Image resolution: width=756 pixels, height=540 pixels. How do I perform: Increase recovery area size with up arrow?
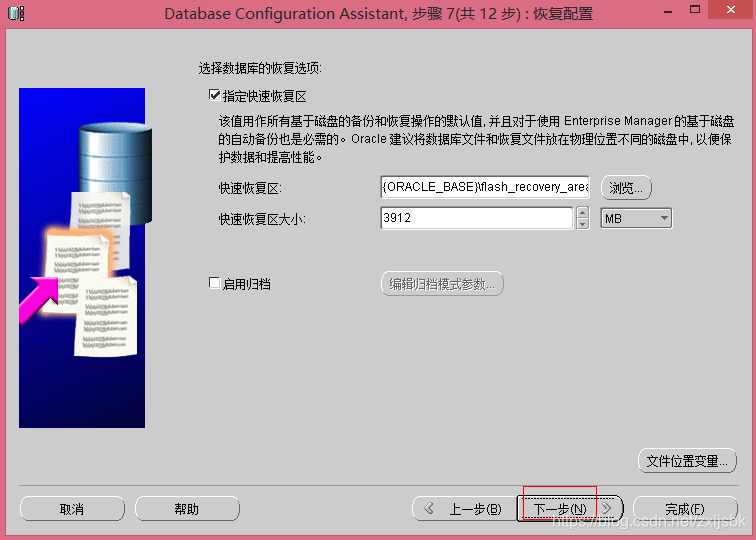[x=583, y=213]
